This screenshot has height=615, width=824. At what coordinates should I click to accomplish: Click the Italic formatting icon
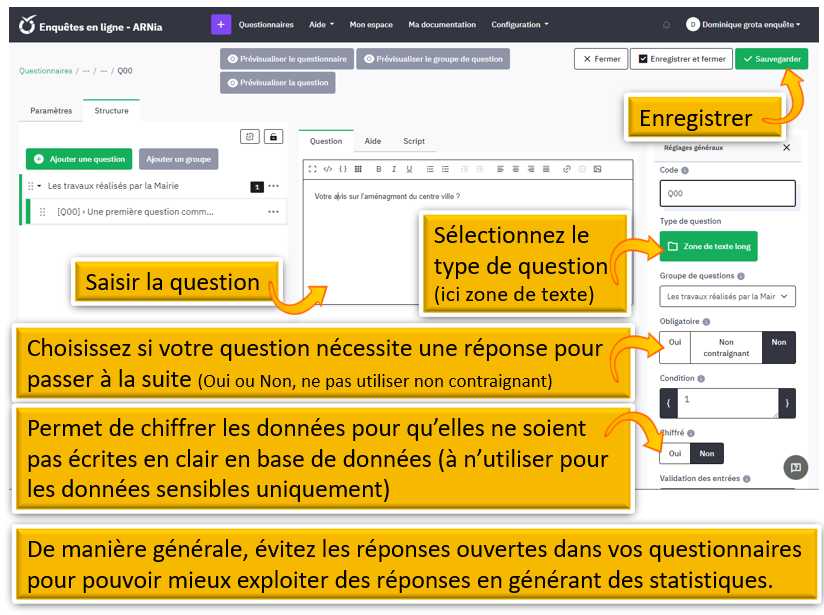tap(394, 169)
